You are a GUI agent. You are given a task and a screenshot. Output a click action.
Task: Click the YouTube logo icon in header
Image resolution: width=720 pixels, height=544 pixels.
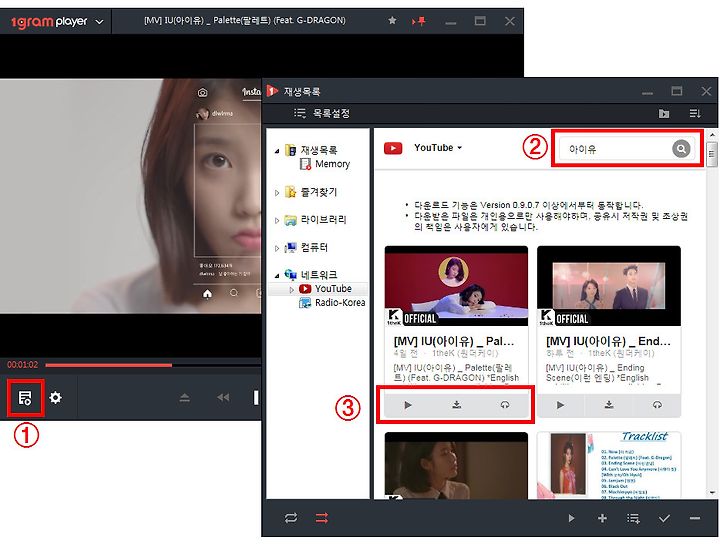click(x=393, y=148)
